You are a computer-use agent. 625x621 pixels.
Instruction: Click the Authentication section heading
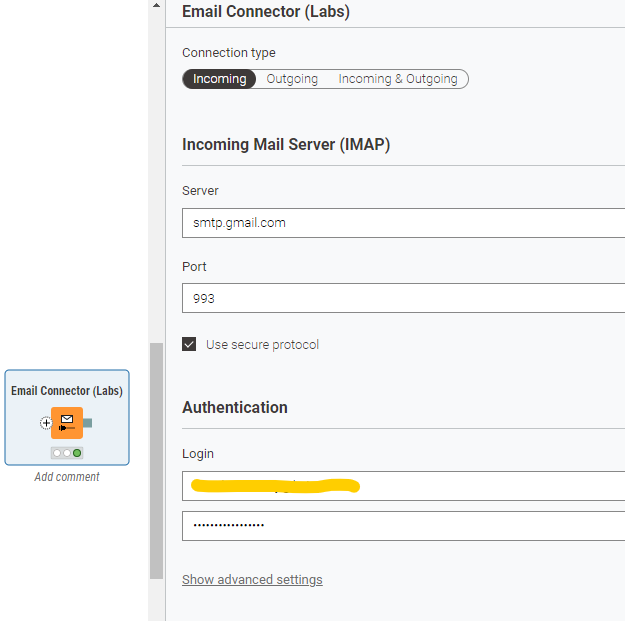point(235,408)
